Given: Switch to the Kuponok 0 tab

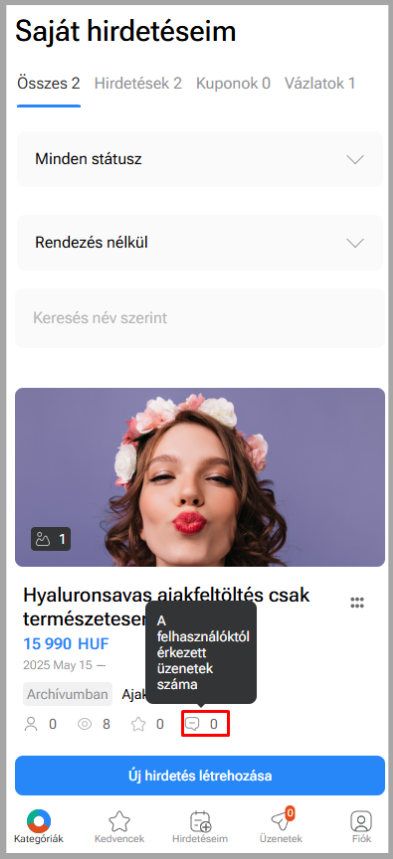Looking at the screenshot, I should (x=233, y=83).
